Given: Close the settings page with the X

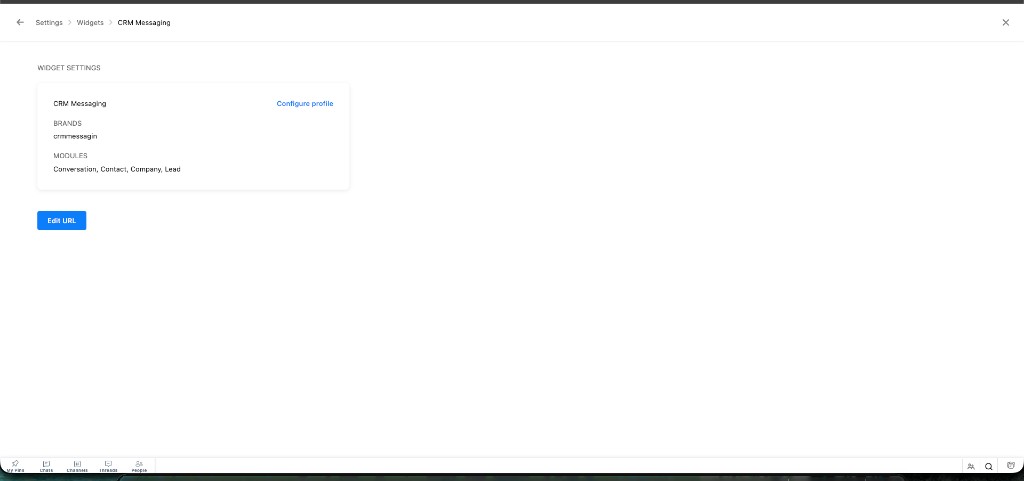Looking at the screenshot, I should pos(1006,22).
